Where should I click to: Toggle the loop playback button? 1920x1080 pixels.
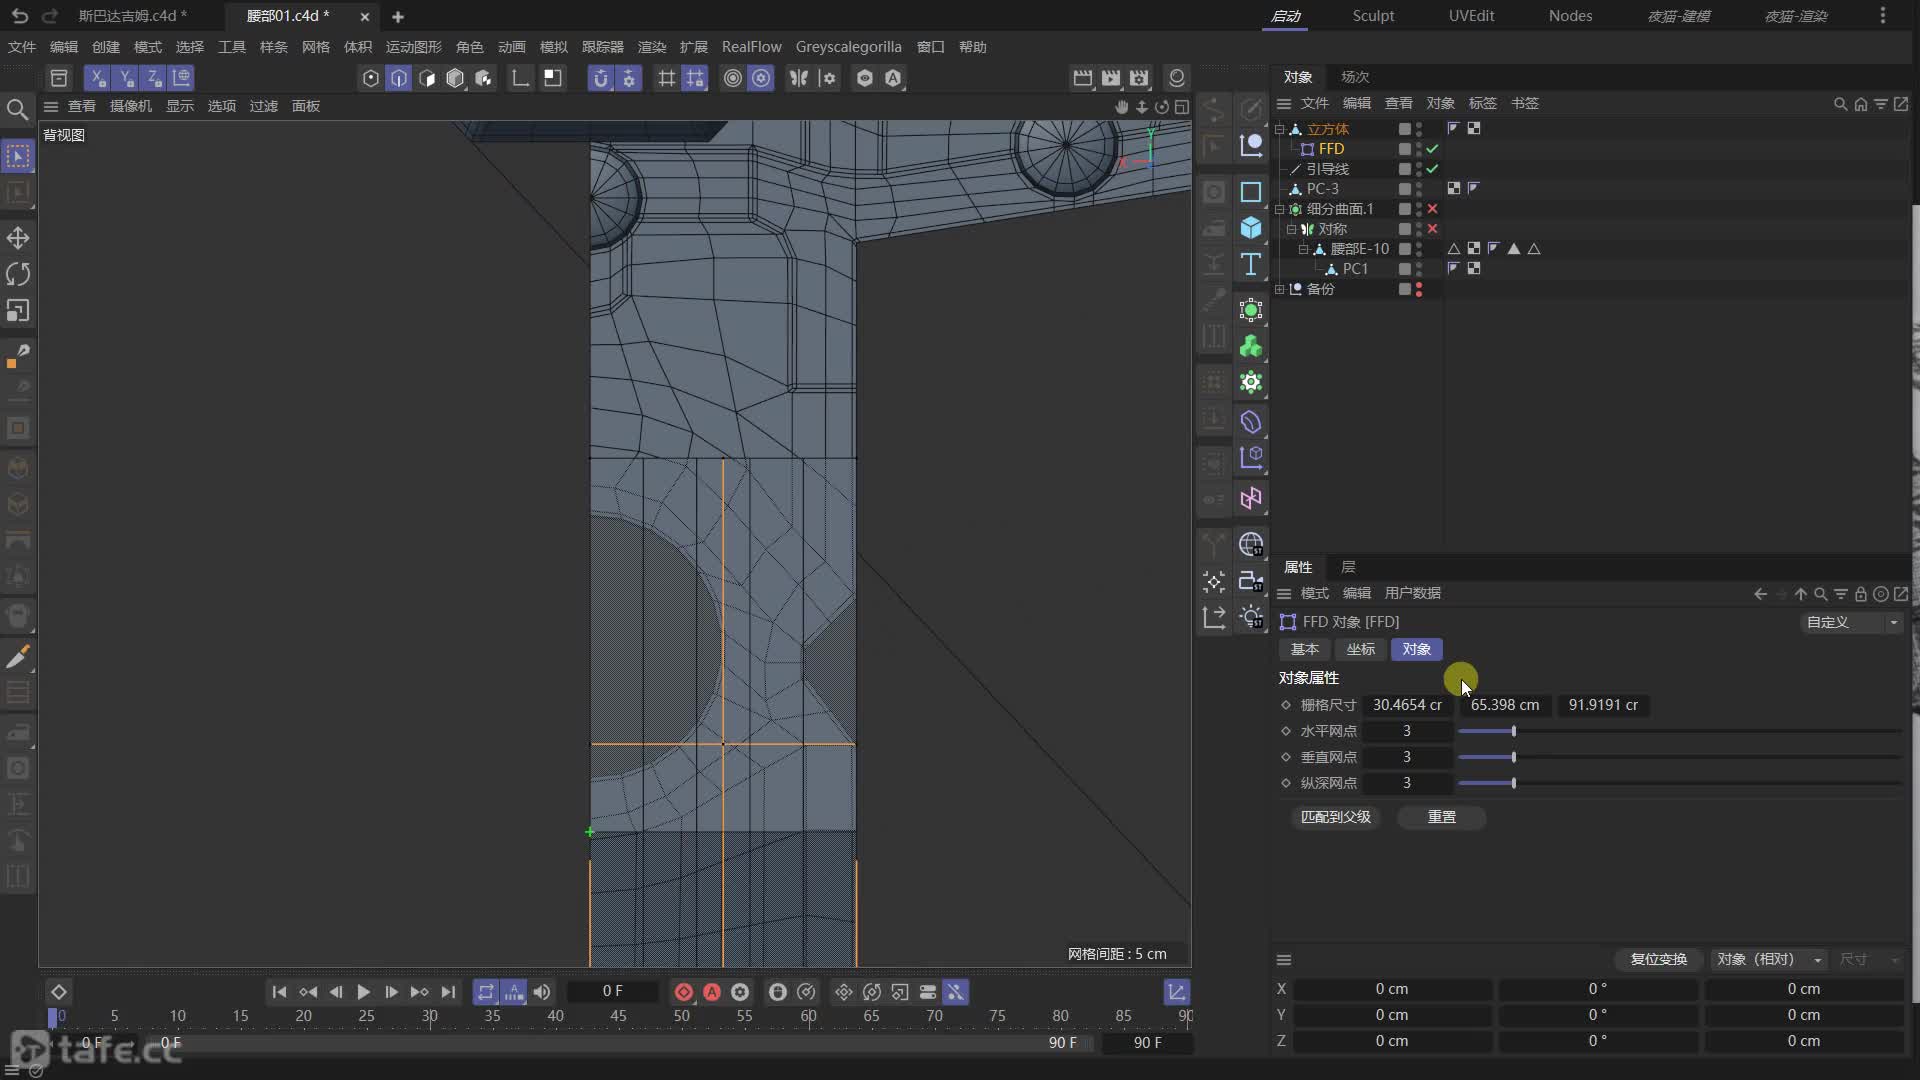485,992
